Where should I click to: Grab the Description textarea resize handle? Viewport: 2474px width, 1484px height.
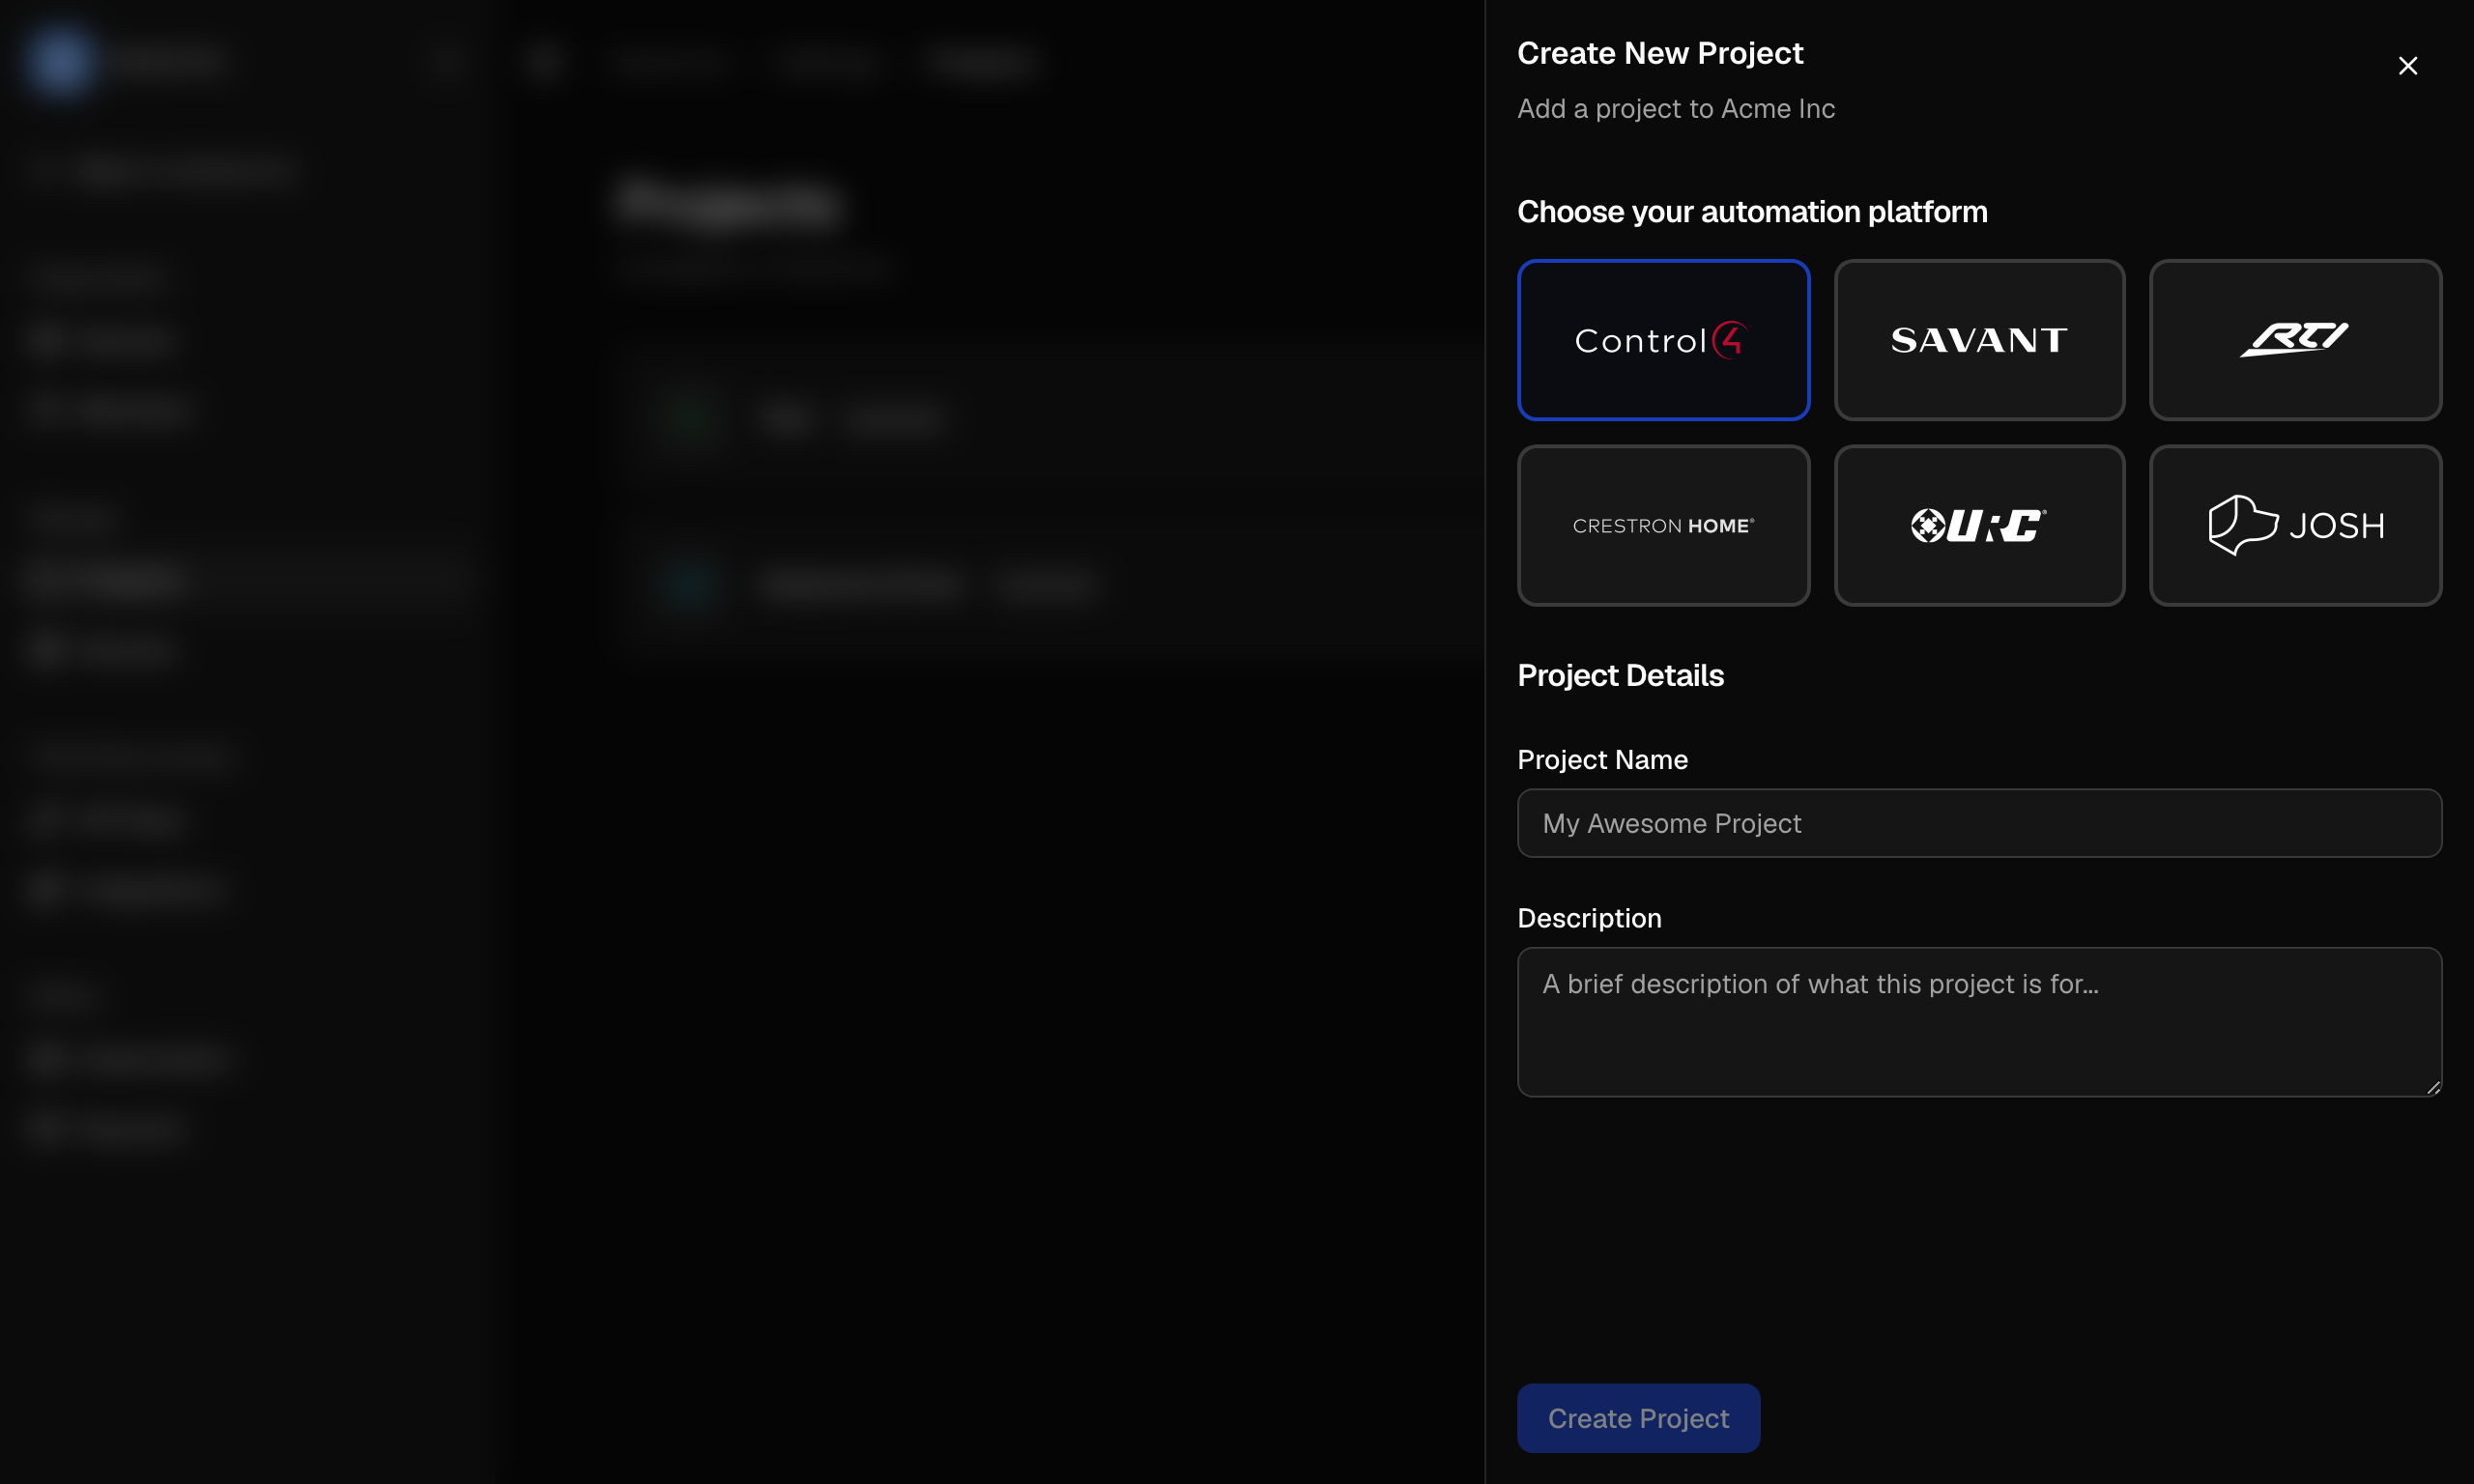pyautogui.click(x=2433, y=1087)
